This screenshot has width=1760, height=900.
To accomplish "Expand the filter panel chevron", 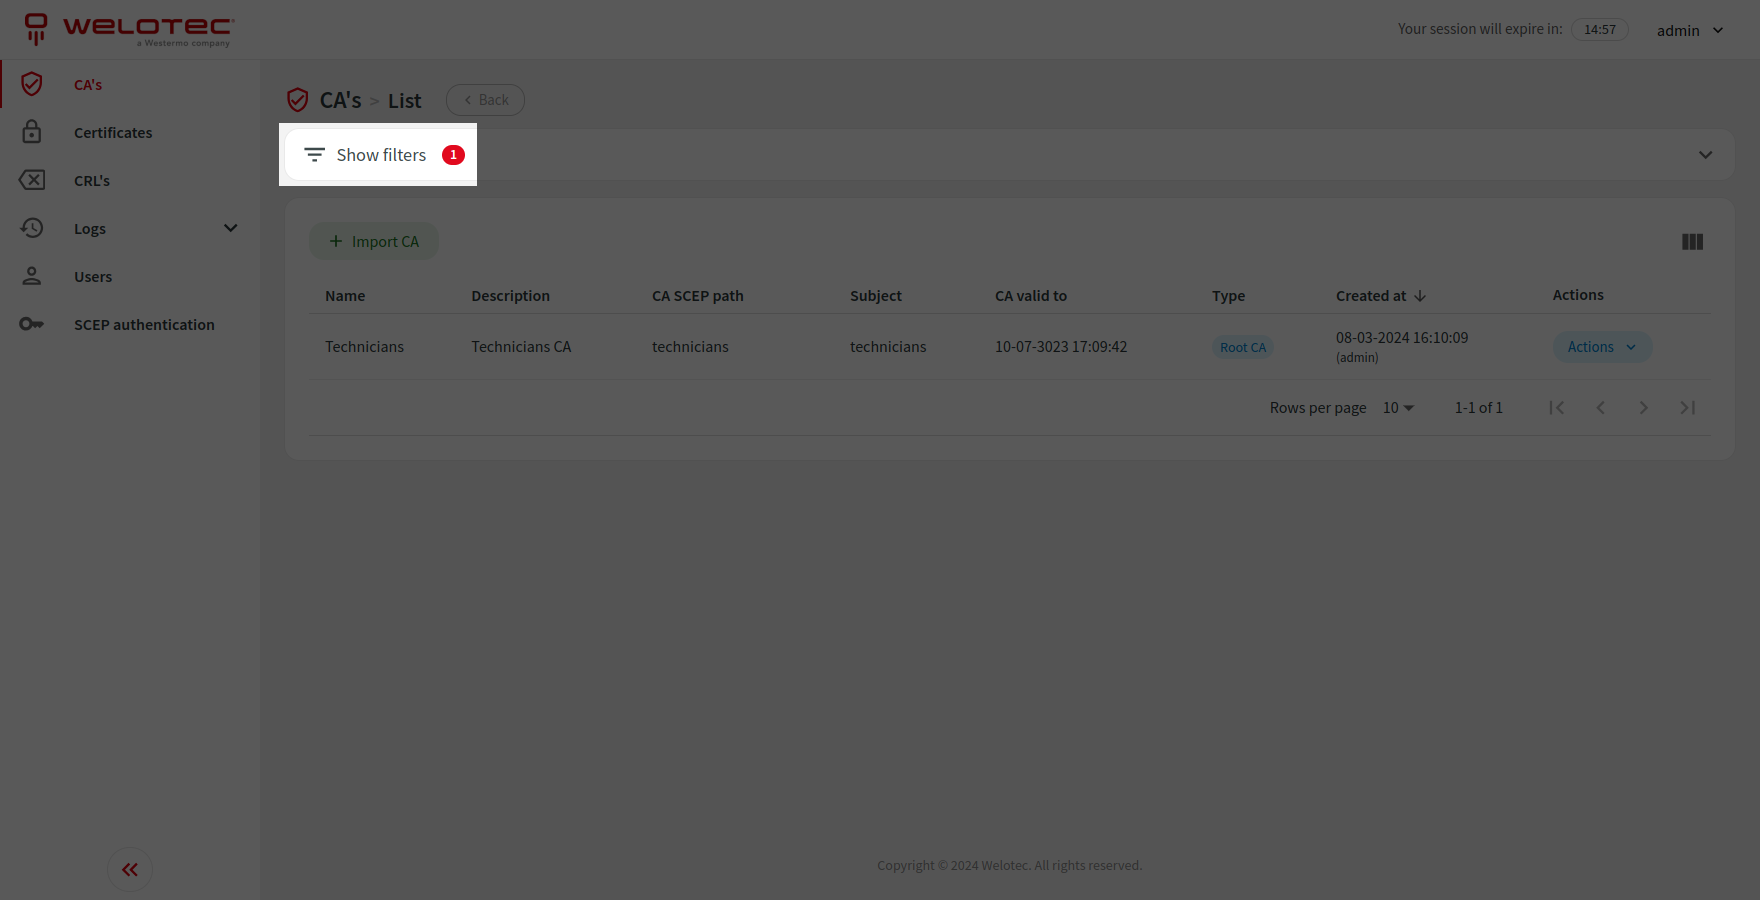I will point(1705,155).
